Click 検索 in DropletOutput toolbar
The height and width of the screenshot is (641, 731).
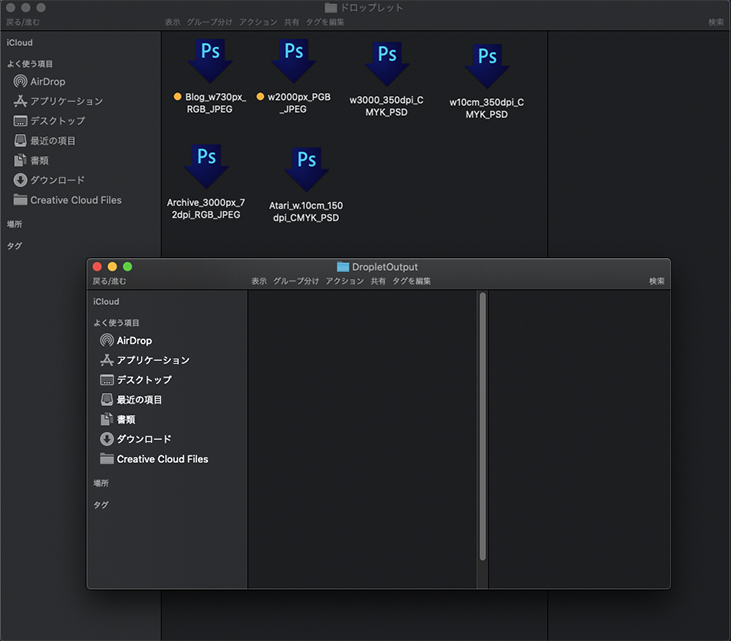pos(657,281)
